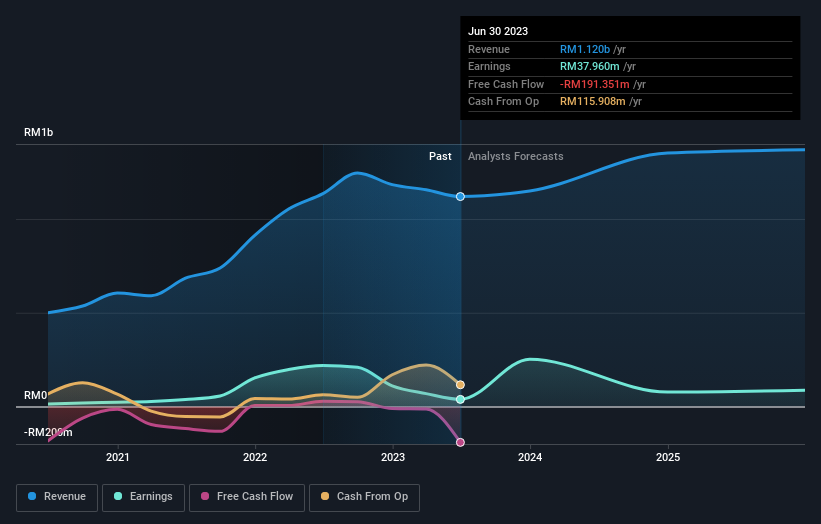Toggle the Earnings legend button

pos(143,497)
